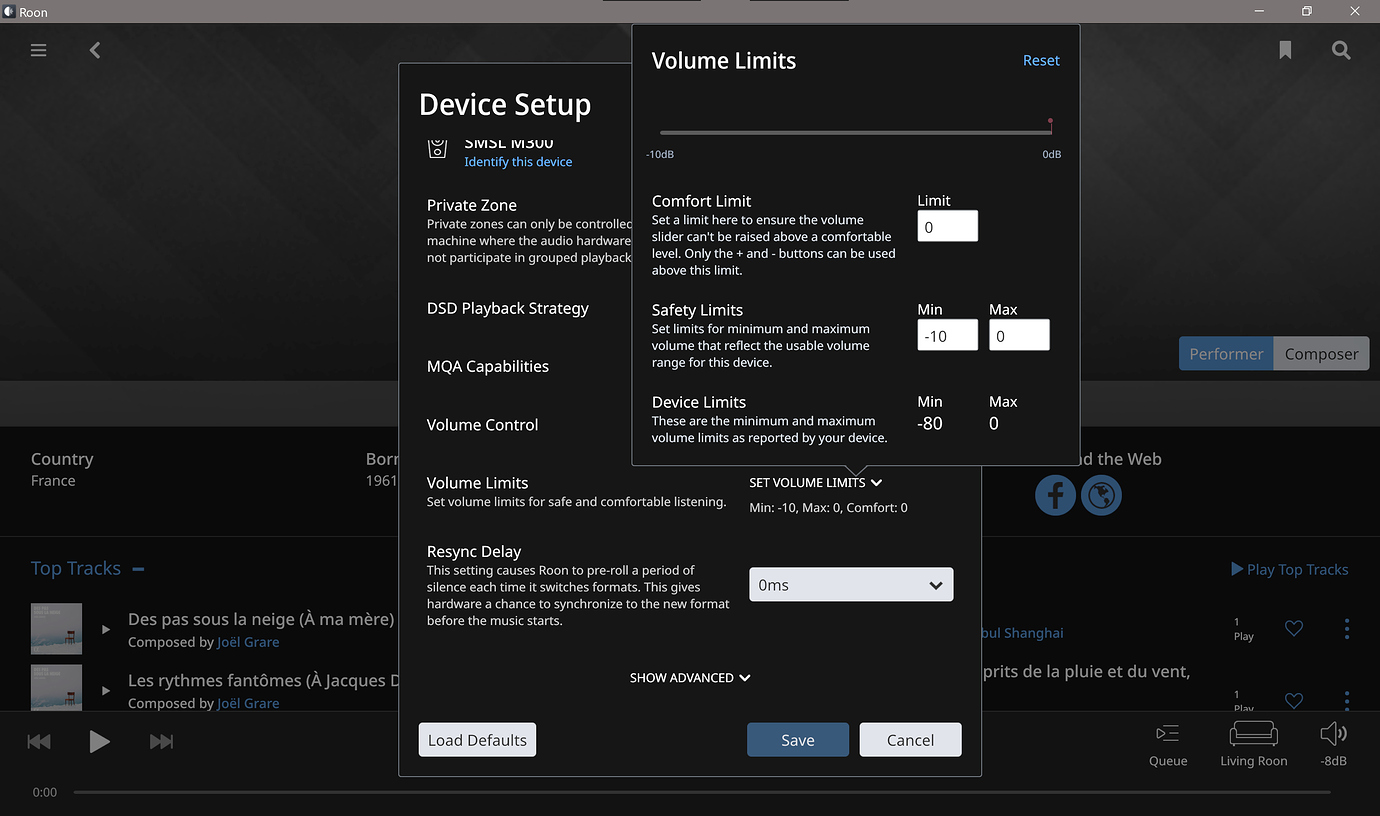Navigate back using the back arrow
The image size is (1380, 816).
coord(95,50)
